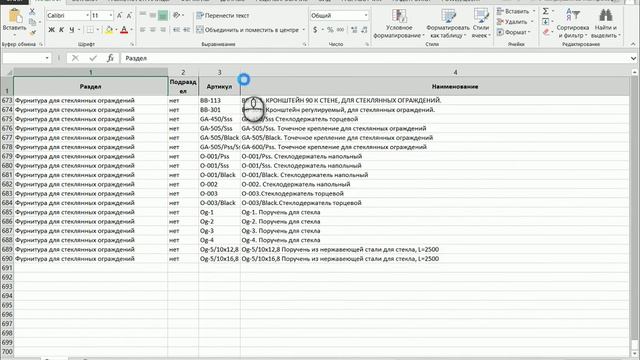Open the font size 11 dropdown
Screen dimensions: 640x360
click(111, 16)
